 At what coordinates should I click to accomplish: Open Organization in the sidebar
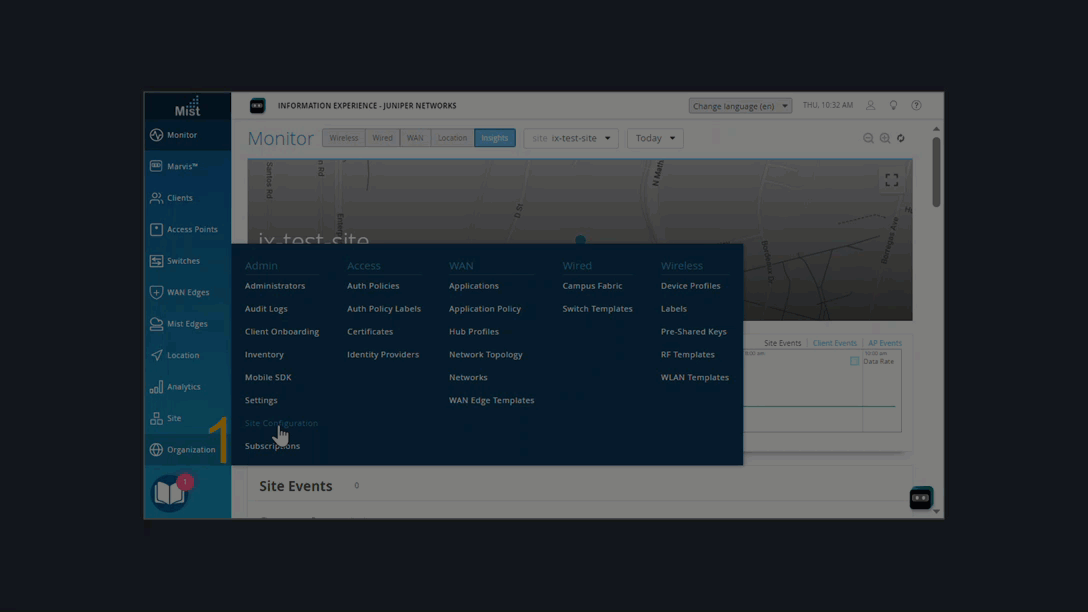tap(187, 450)
